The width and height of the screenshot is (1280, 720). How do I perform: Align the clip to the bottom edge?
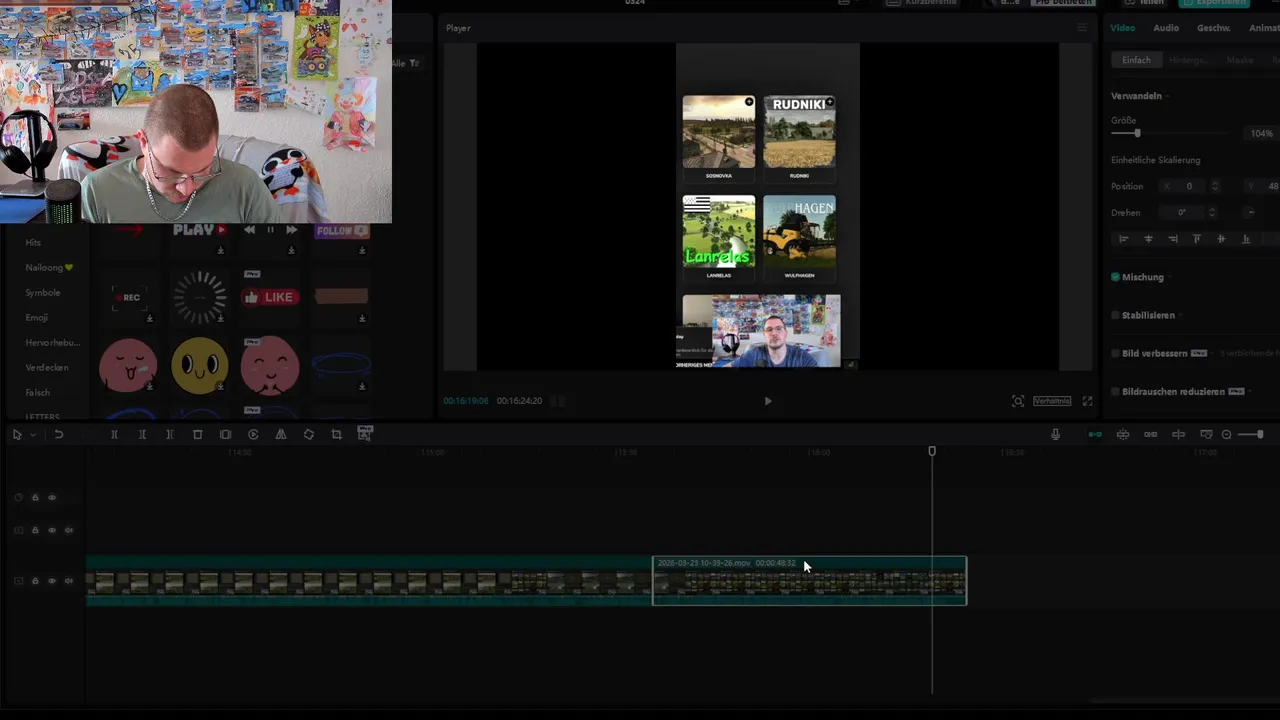[1246, 239]
